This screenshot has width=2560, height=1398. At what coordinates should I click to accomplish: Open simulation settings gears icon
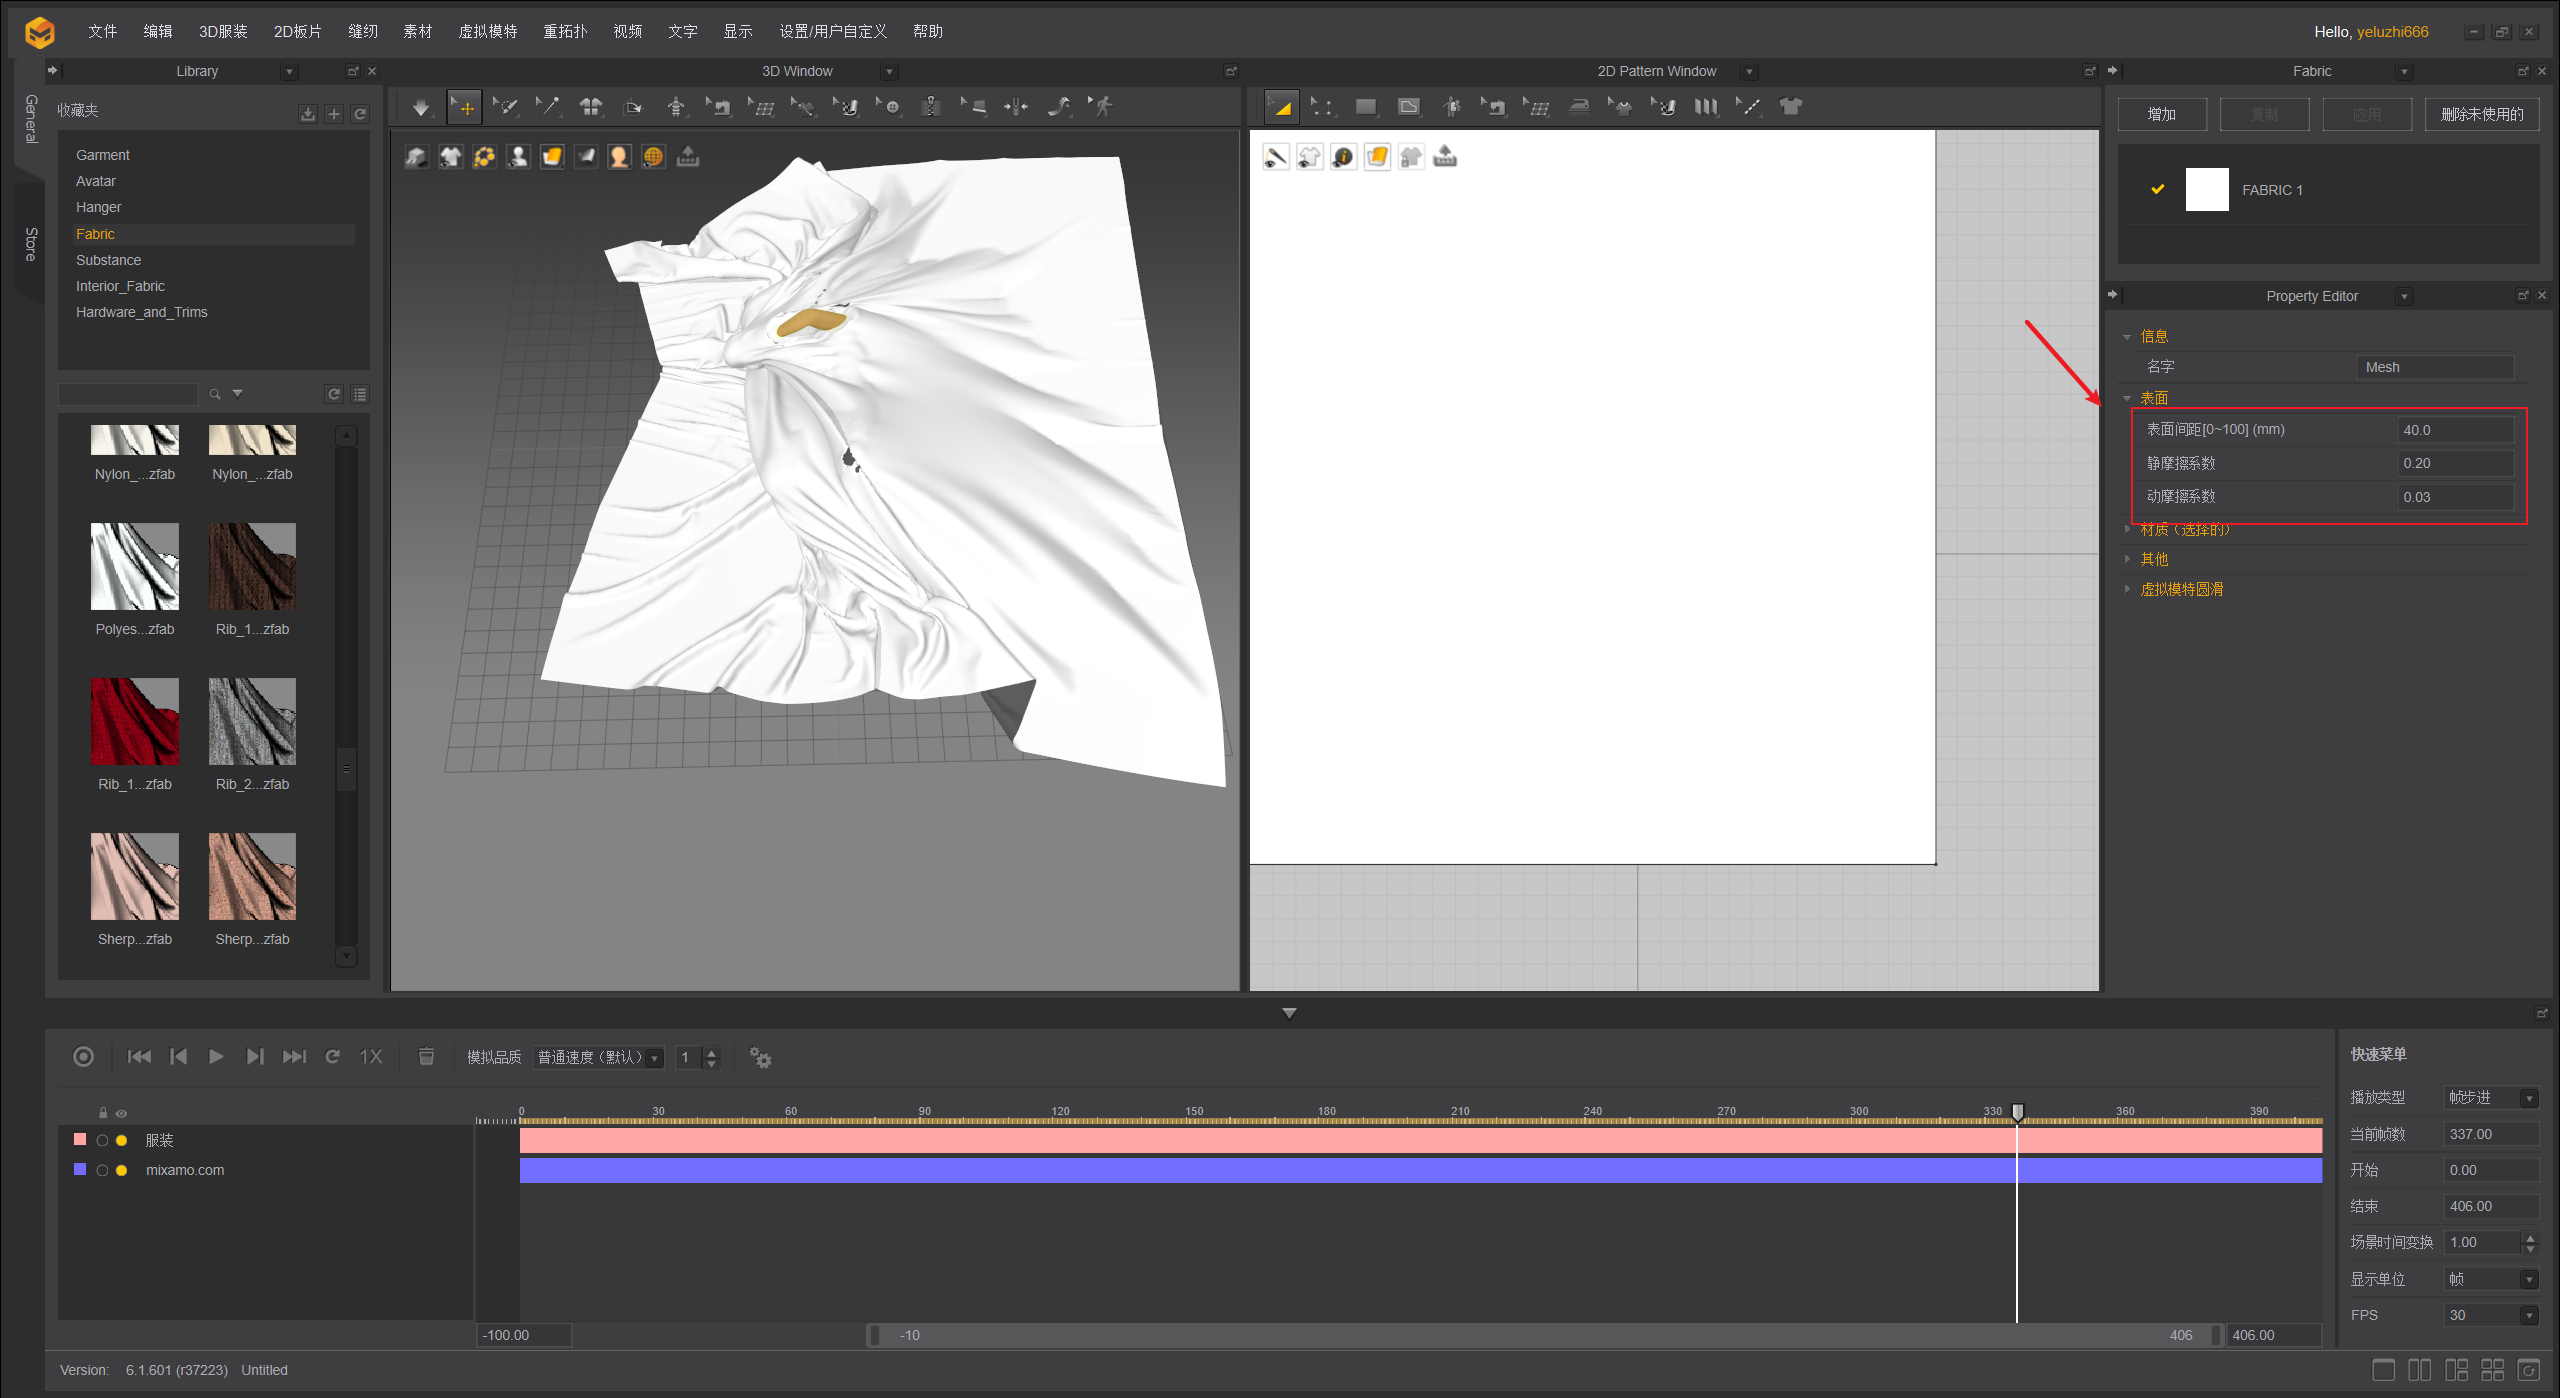[760, 1057]
